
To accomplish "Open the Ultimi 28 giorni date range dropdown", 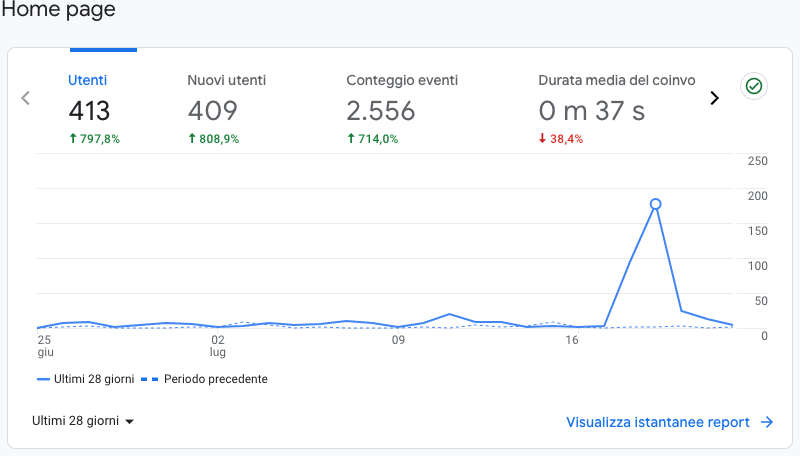I will (x=83, y=421).
